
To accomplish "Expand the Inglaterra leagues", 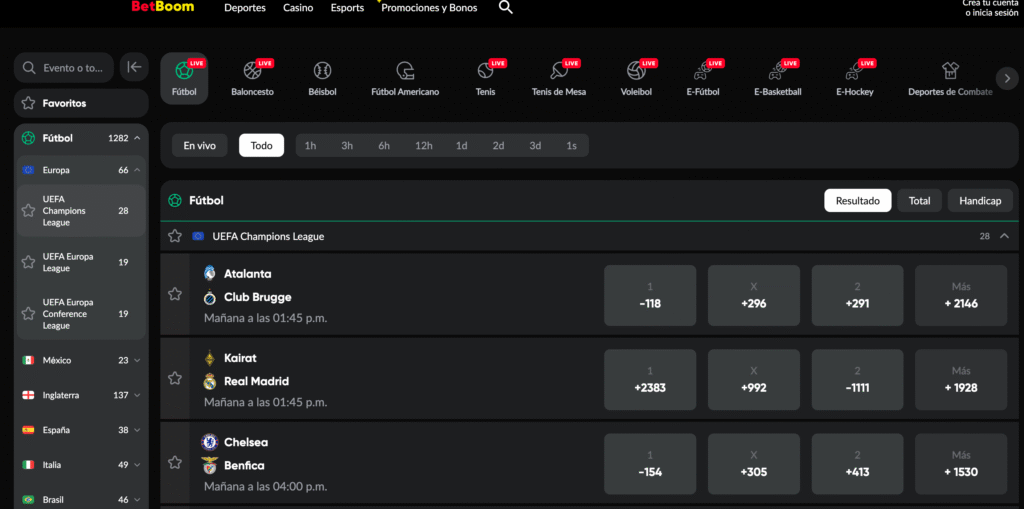I will coord(137,395).
